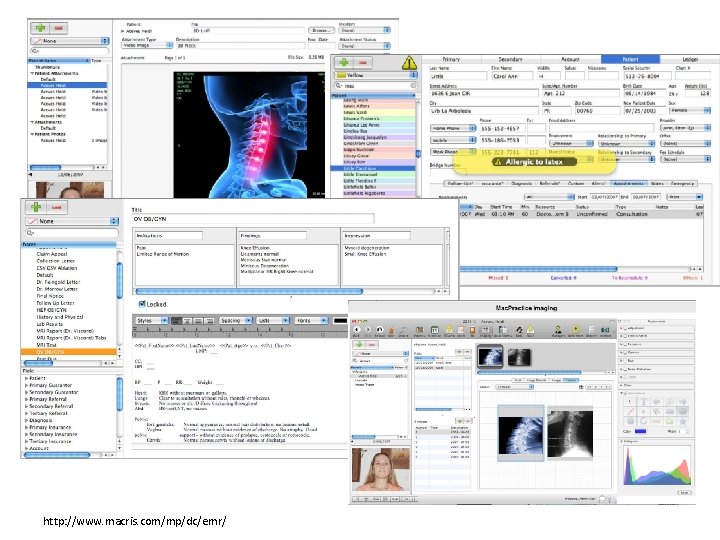Clear the patient search field

(413, 85)
